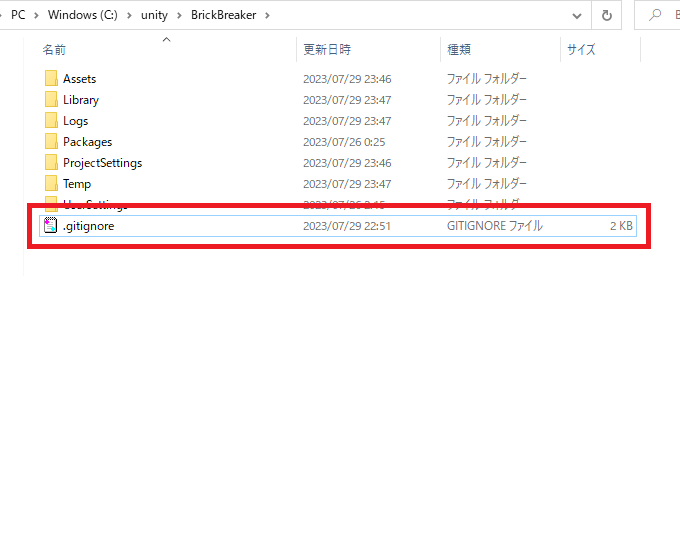Sort by the 種類 column header
Viewport: 680px width, 551px height.
click(459, 50)
